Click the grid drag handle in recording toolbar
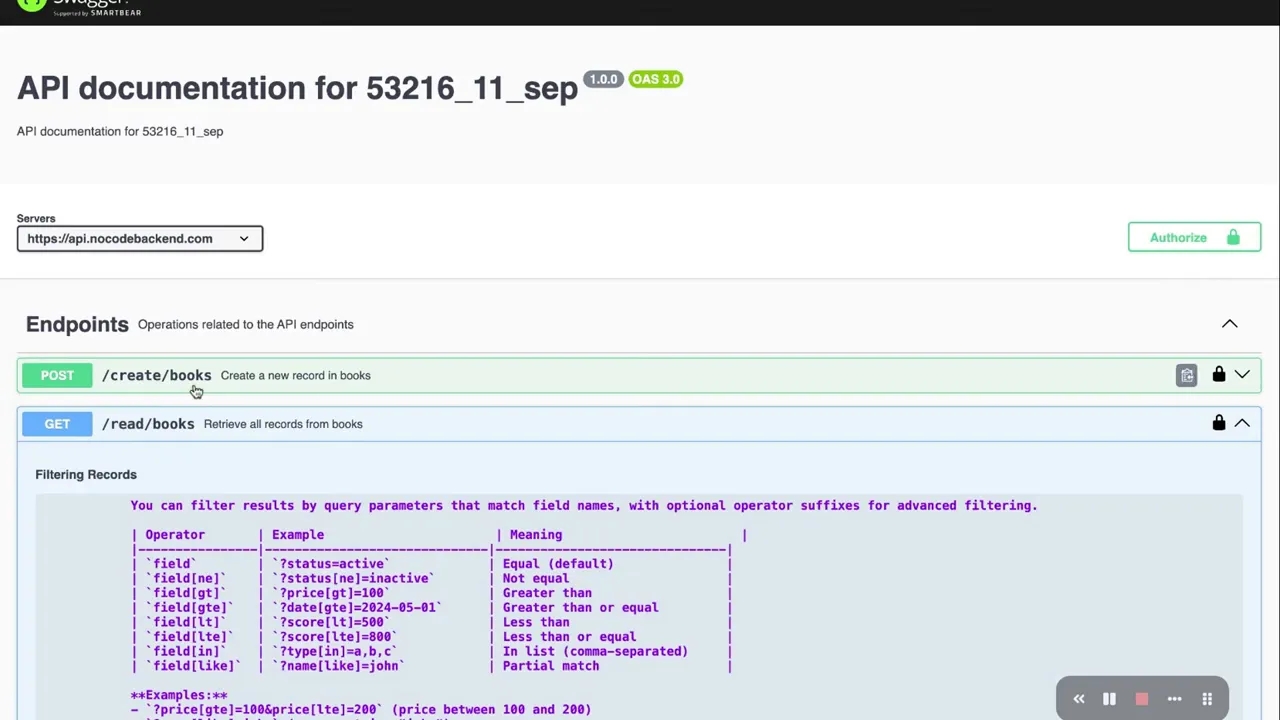Screen dimensions: 1280x720 point(1207,699)
